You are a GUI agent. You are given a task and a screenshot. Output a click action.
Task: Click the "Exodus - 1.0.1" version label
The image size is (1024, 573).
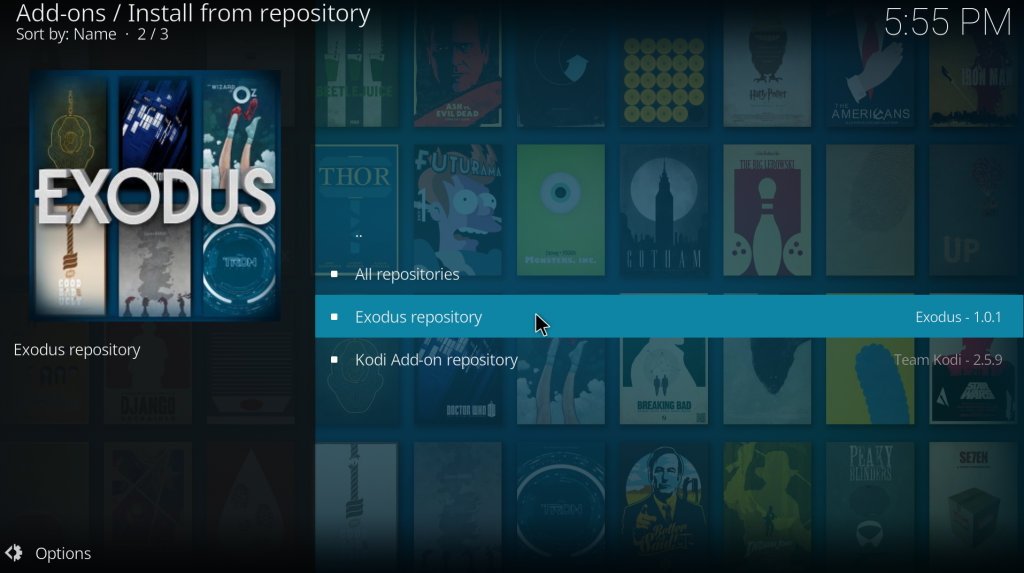(x=958, y=317)
